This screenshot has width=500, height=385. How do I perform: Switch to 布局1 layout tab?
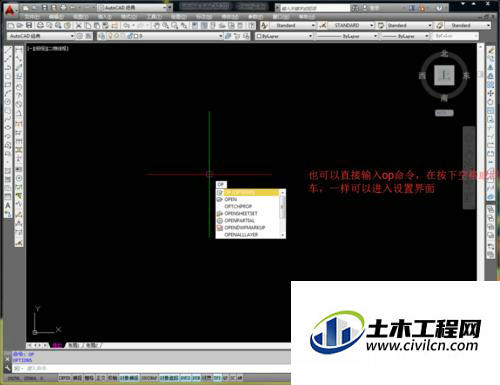click(74, 345)
